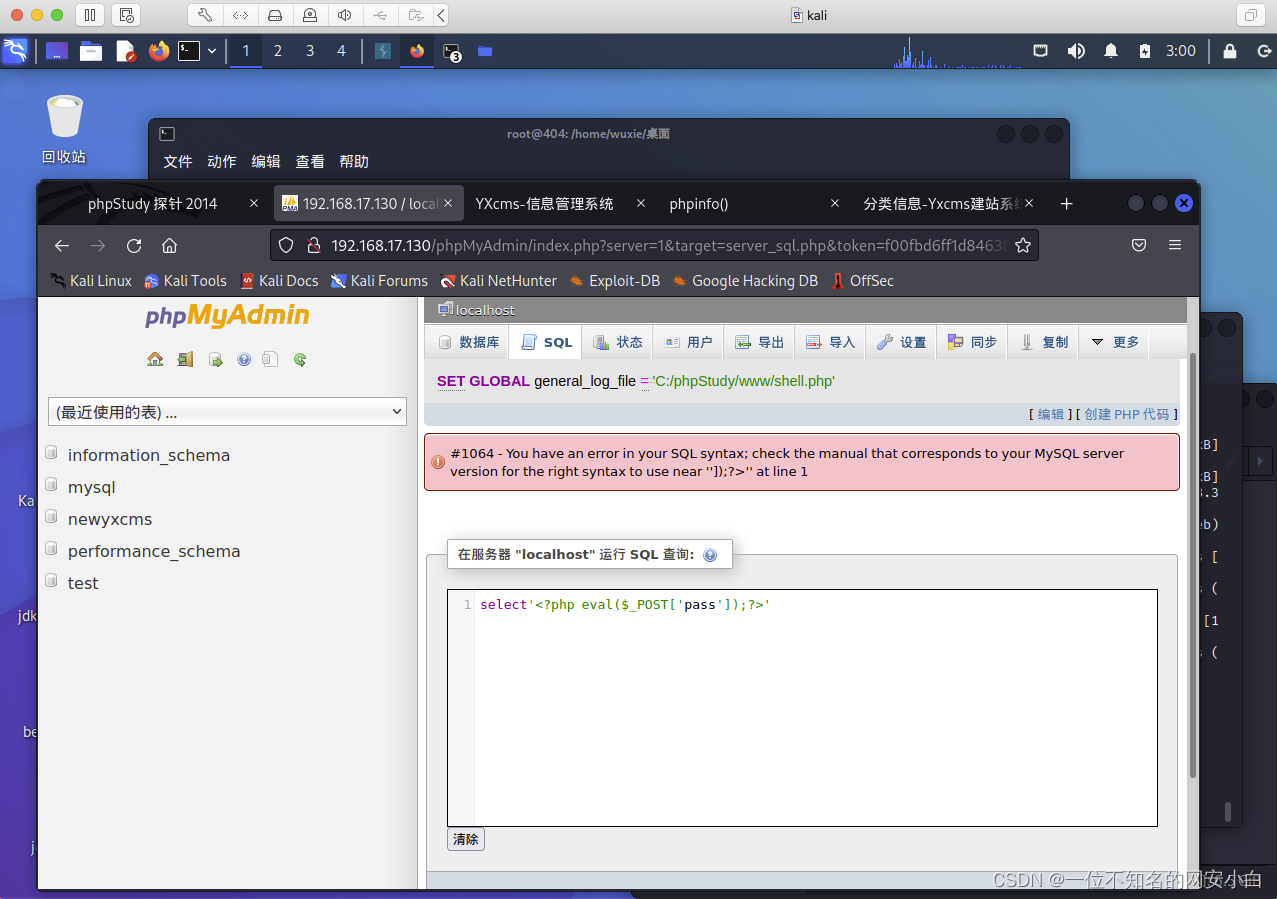Click the help icon beside SQL query legend
Image resolution: width=1277 pixels, height=899 pixels.
click(710, 555)
